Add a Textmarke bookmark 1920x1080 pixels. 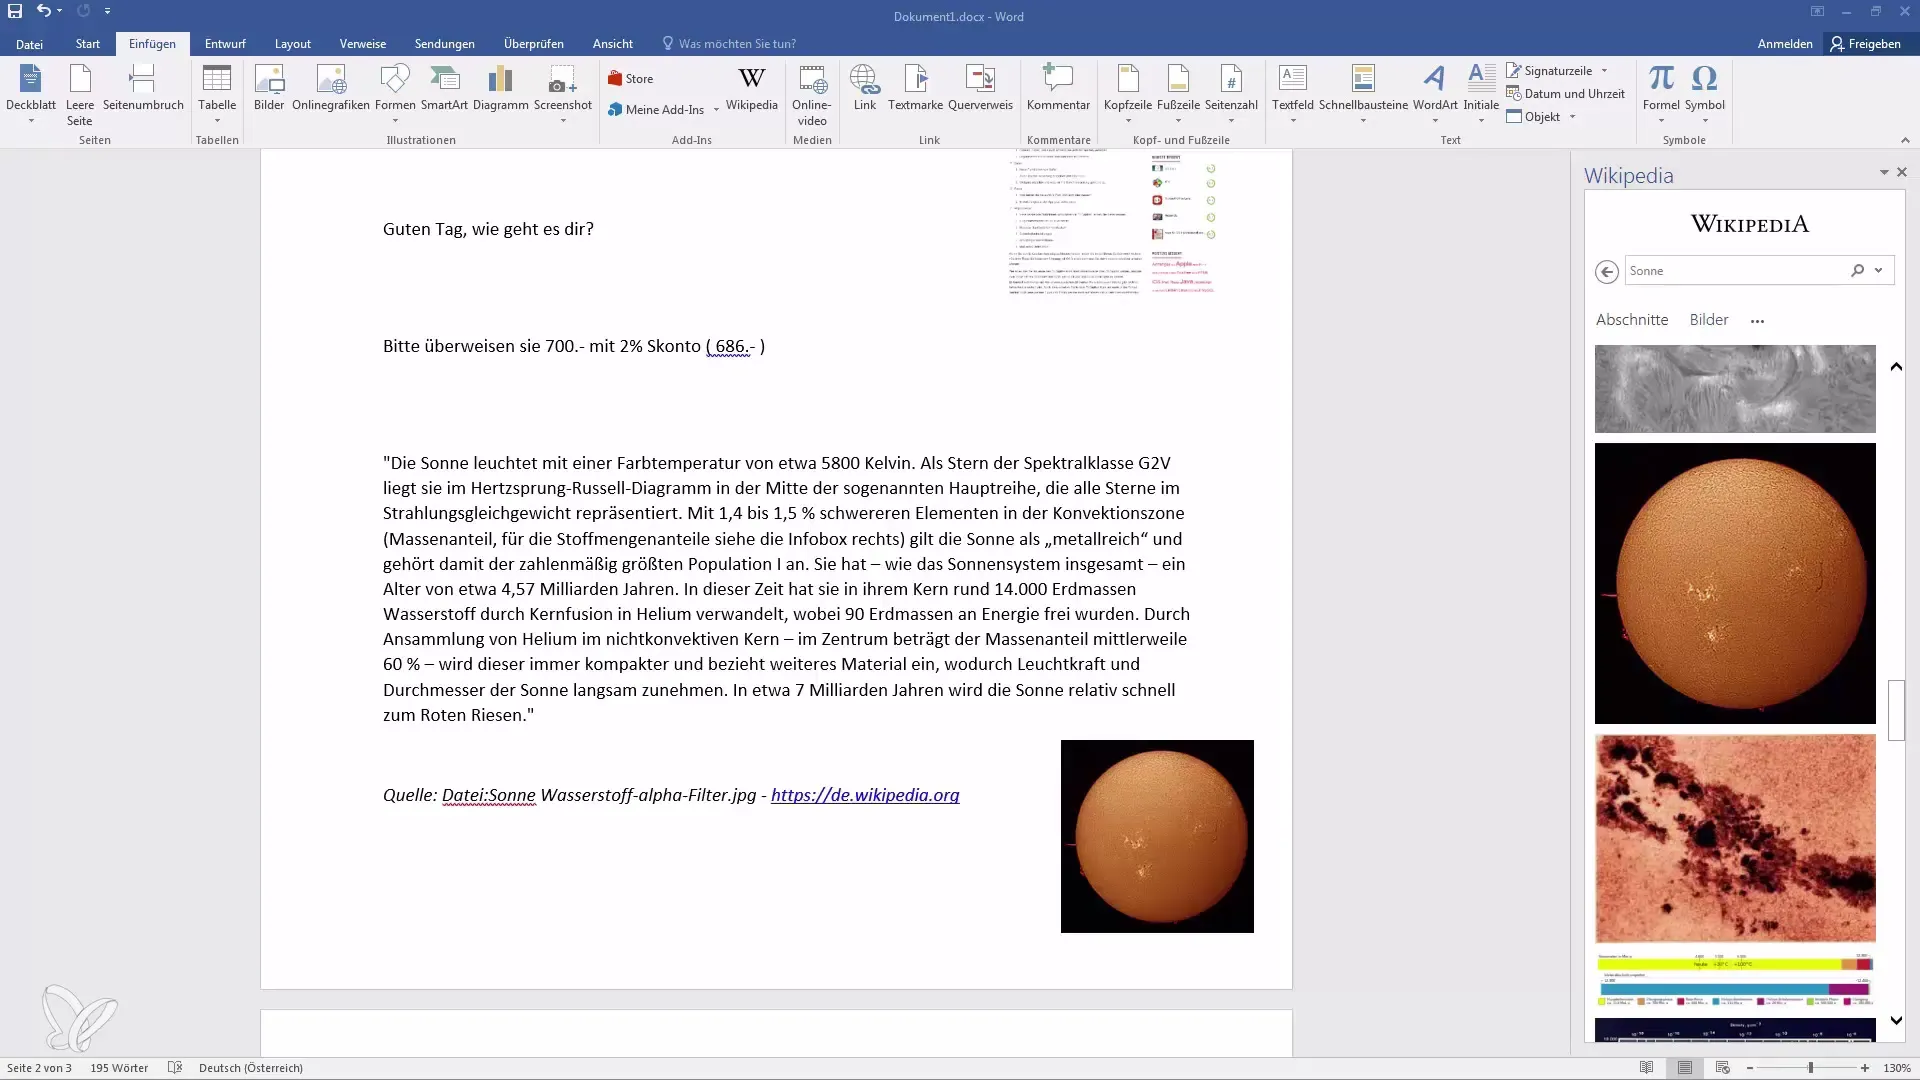[915, 88]
